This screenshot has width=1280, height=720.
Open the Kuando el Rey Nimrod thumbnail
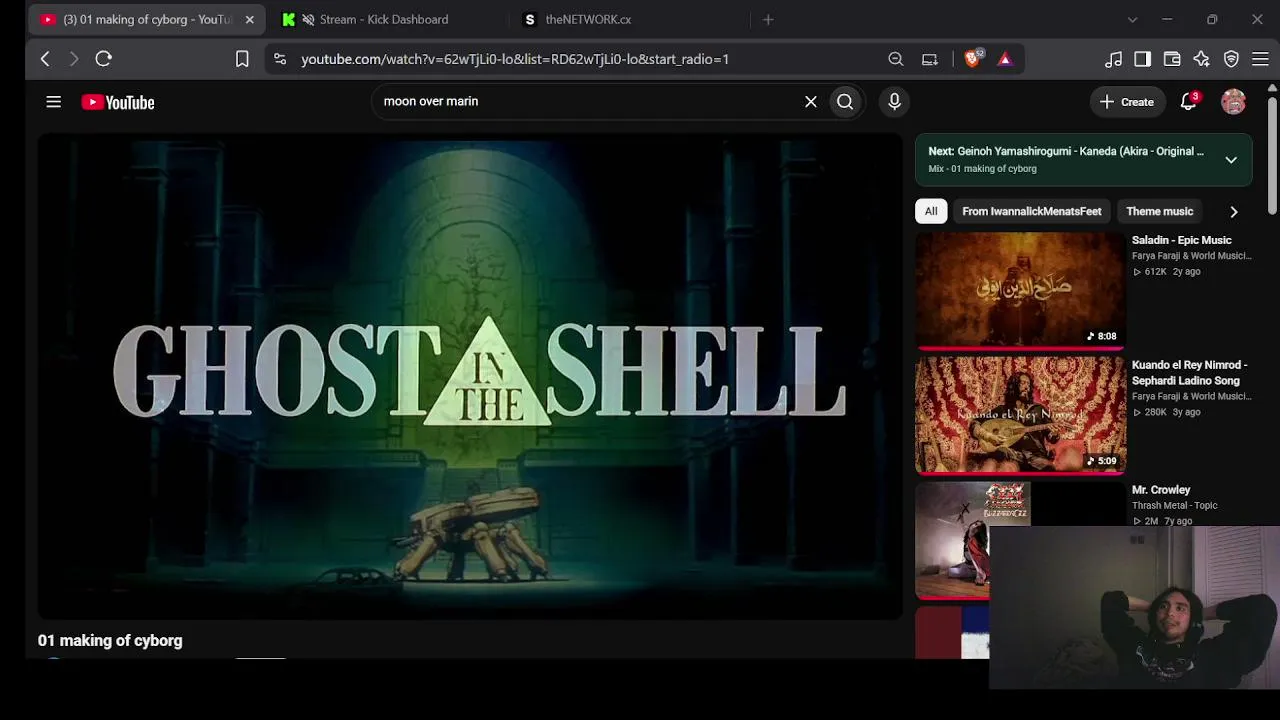click(x=1020, y=415)
